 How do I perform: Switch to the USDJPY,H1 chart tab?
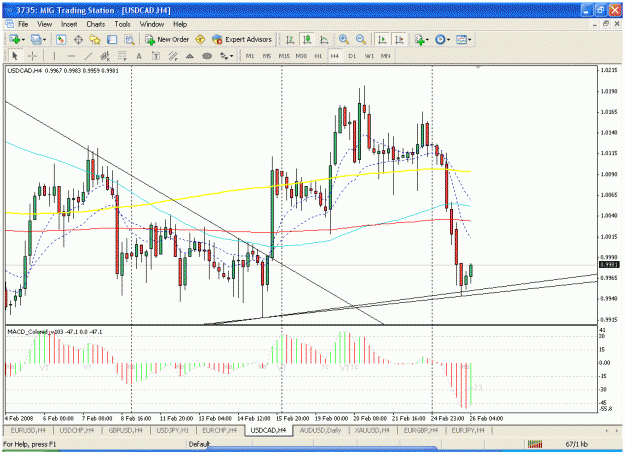click(172, 430)
